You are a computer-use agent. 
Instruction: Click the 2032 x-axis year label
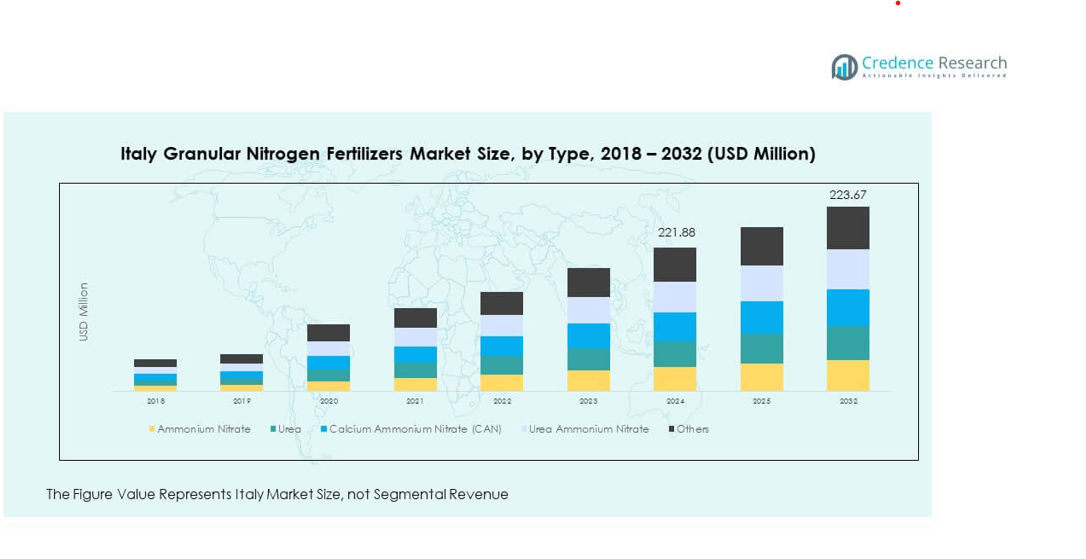pyautogui.click(x=847, y=401)
